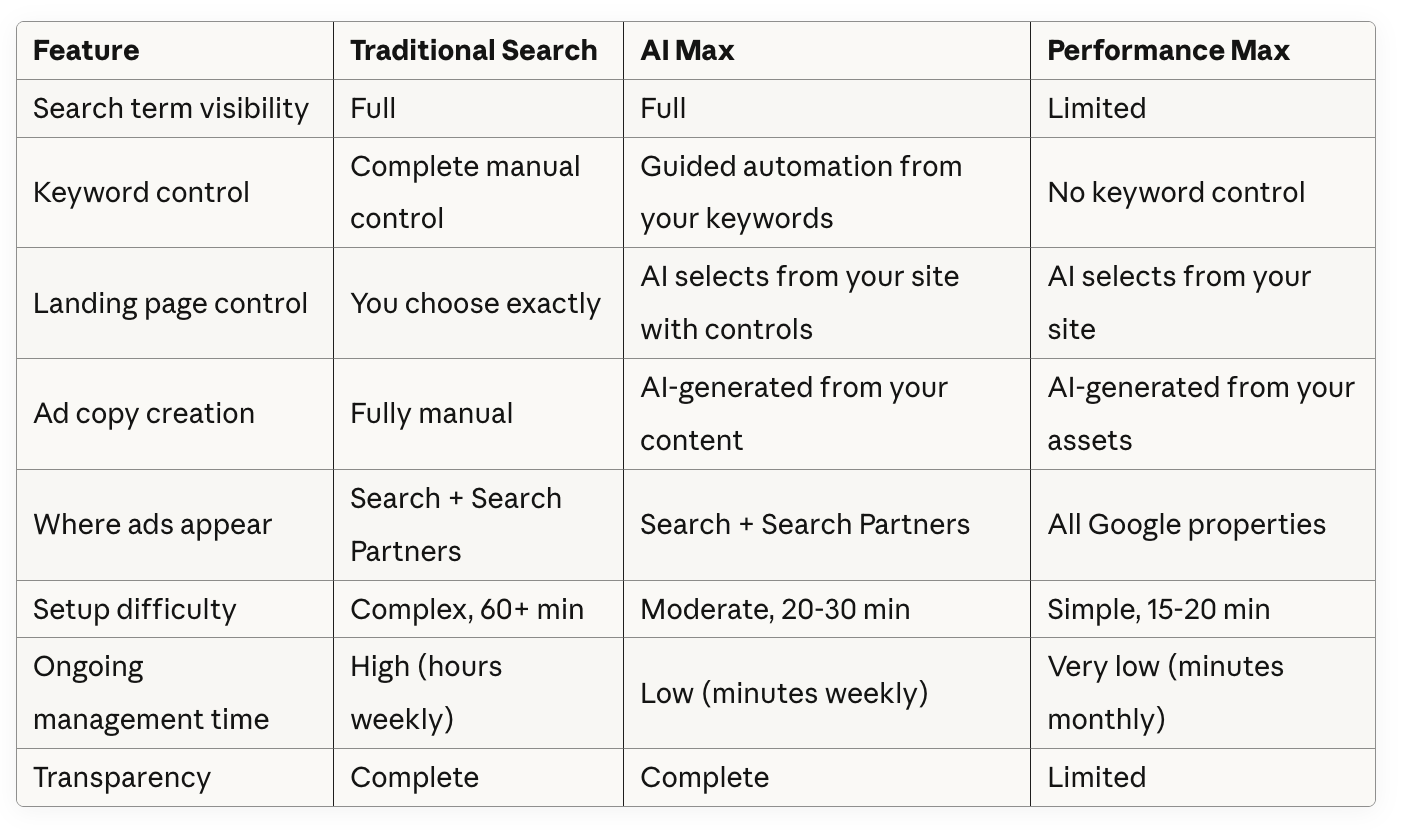Click the AI Max column header
1404x830 pixels.
click(687, 51)
